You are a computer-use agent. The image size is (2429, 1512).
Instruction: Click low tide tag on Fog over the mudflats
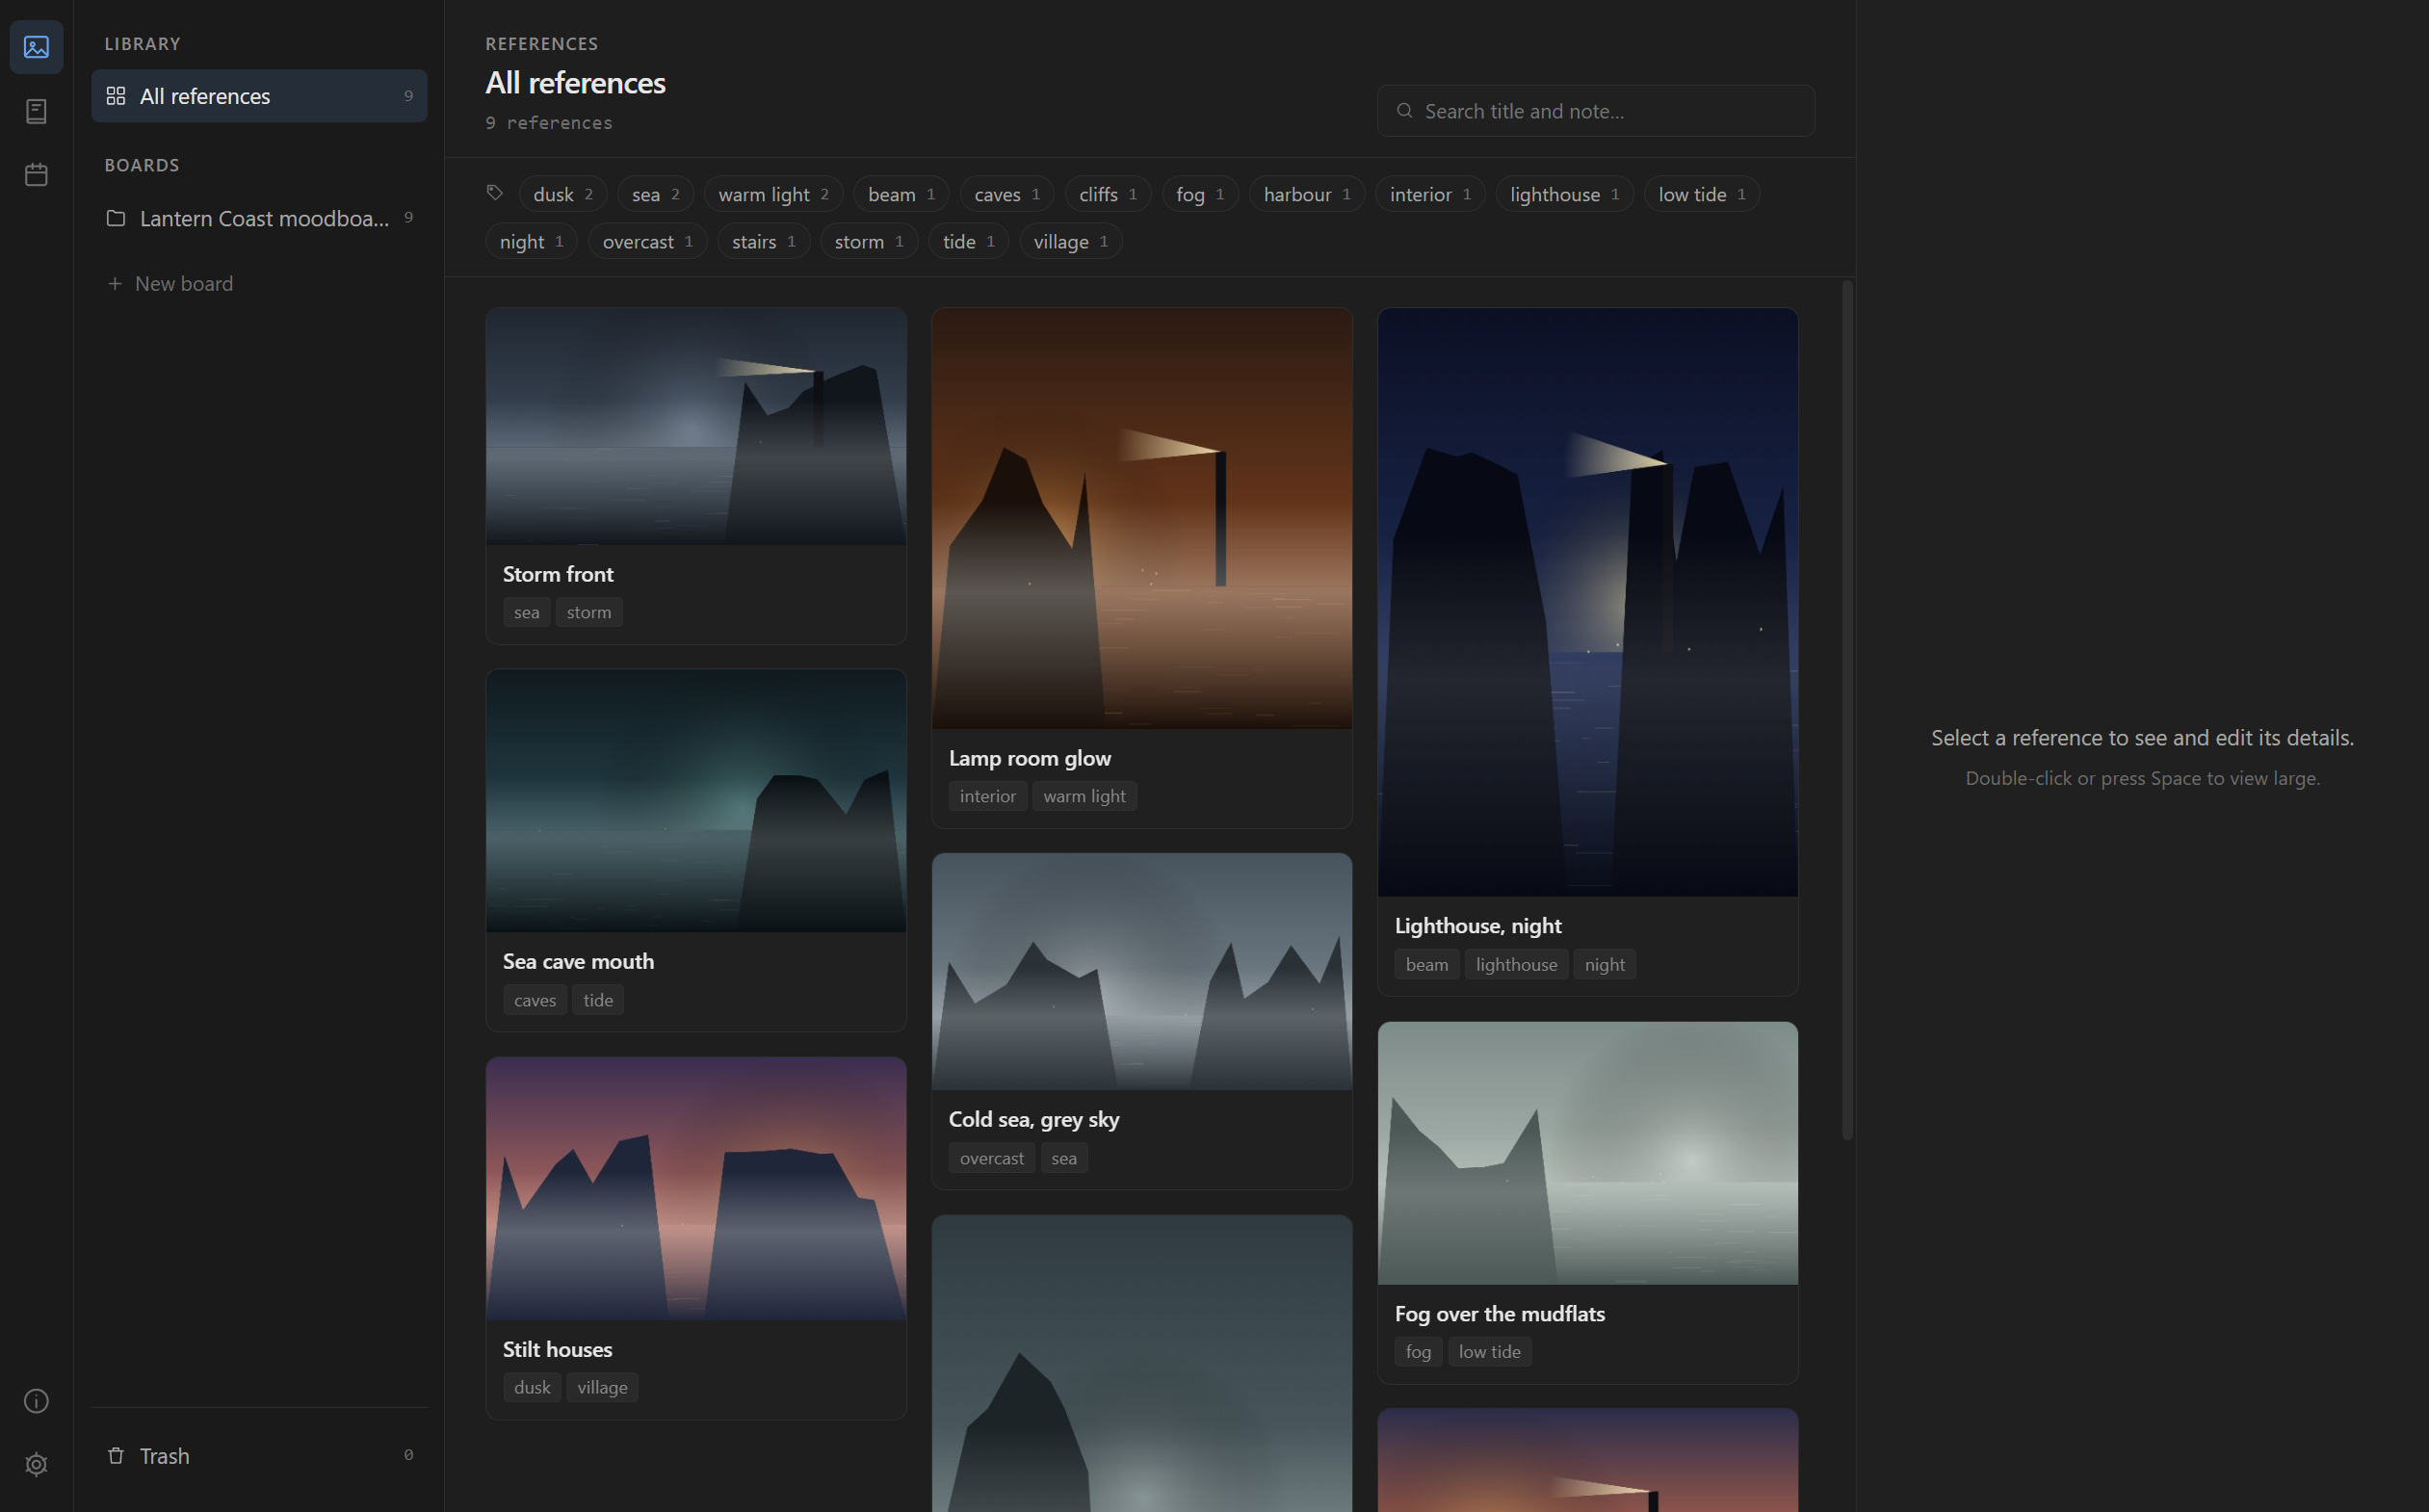[x=1489, y=1351]
